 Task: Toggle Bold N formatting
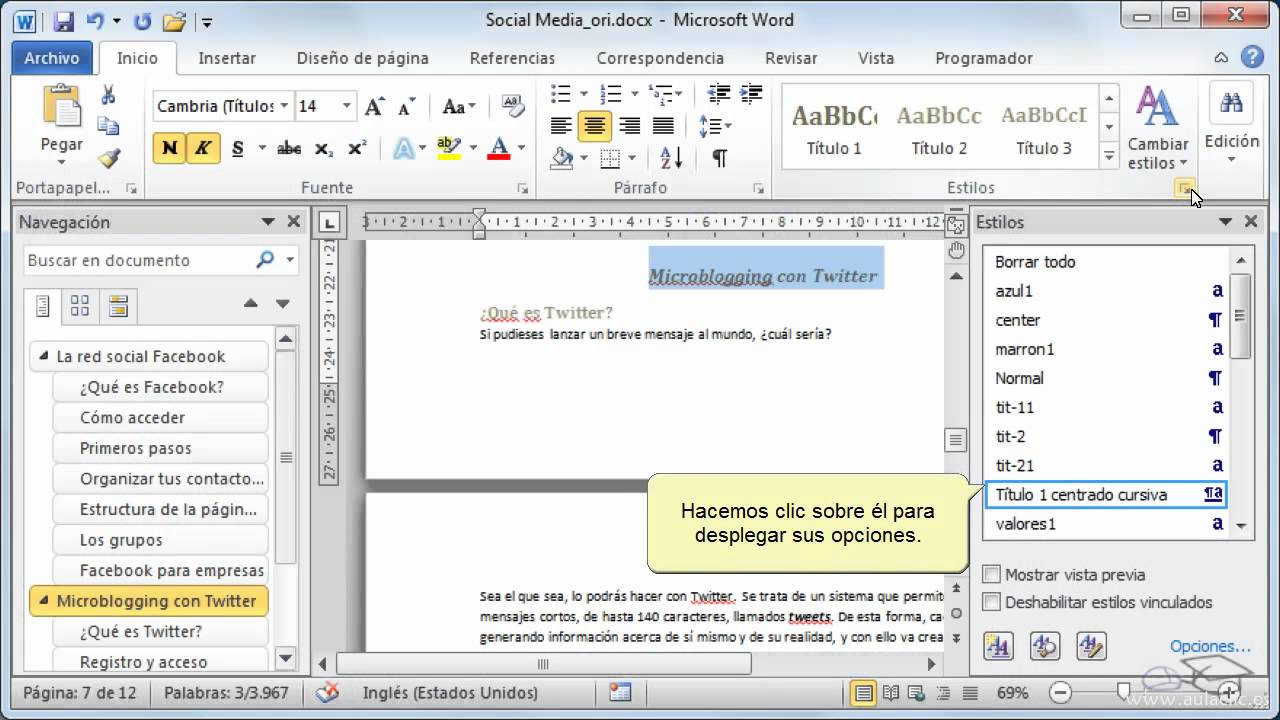[169, 149]
